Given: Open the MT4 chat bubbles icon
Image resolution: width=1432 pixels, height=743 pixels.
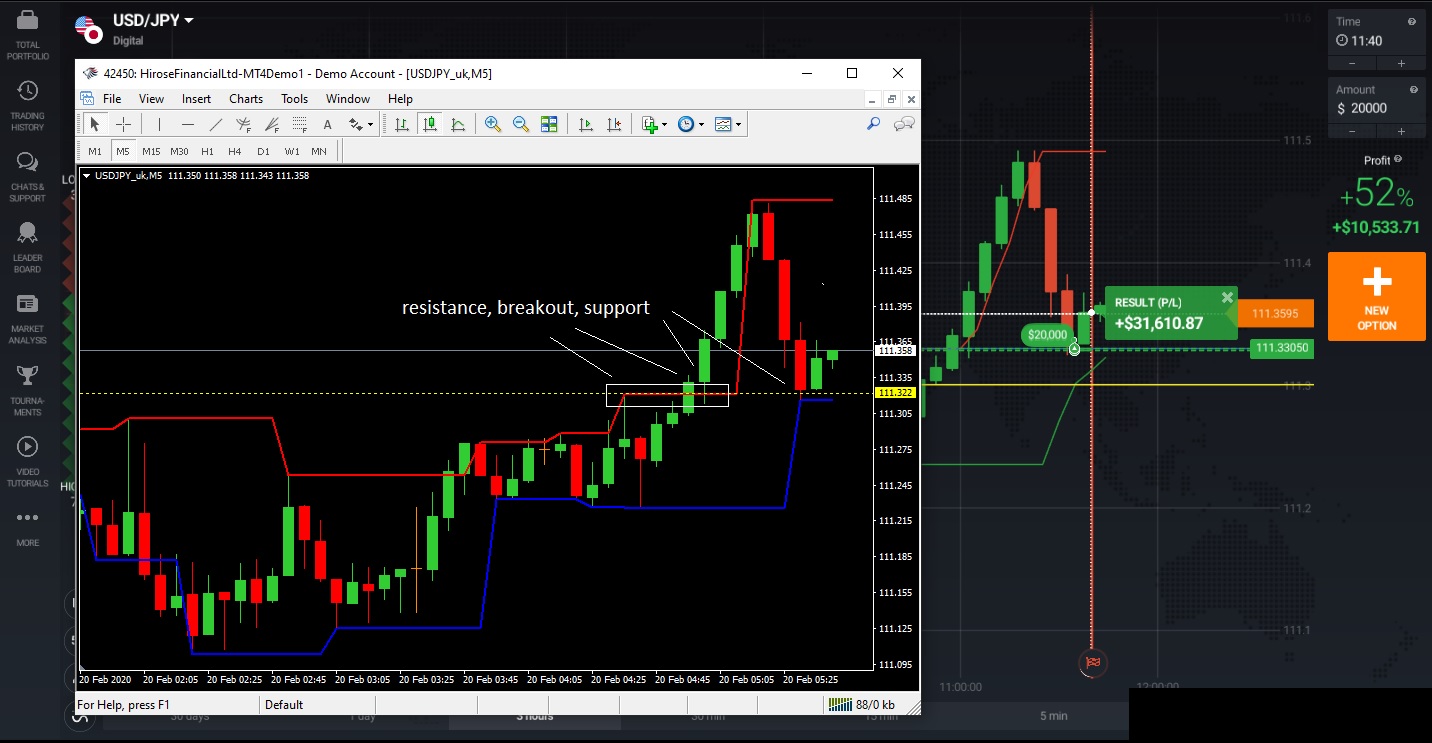Looking at the screenshot, I should point(904,124).
